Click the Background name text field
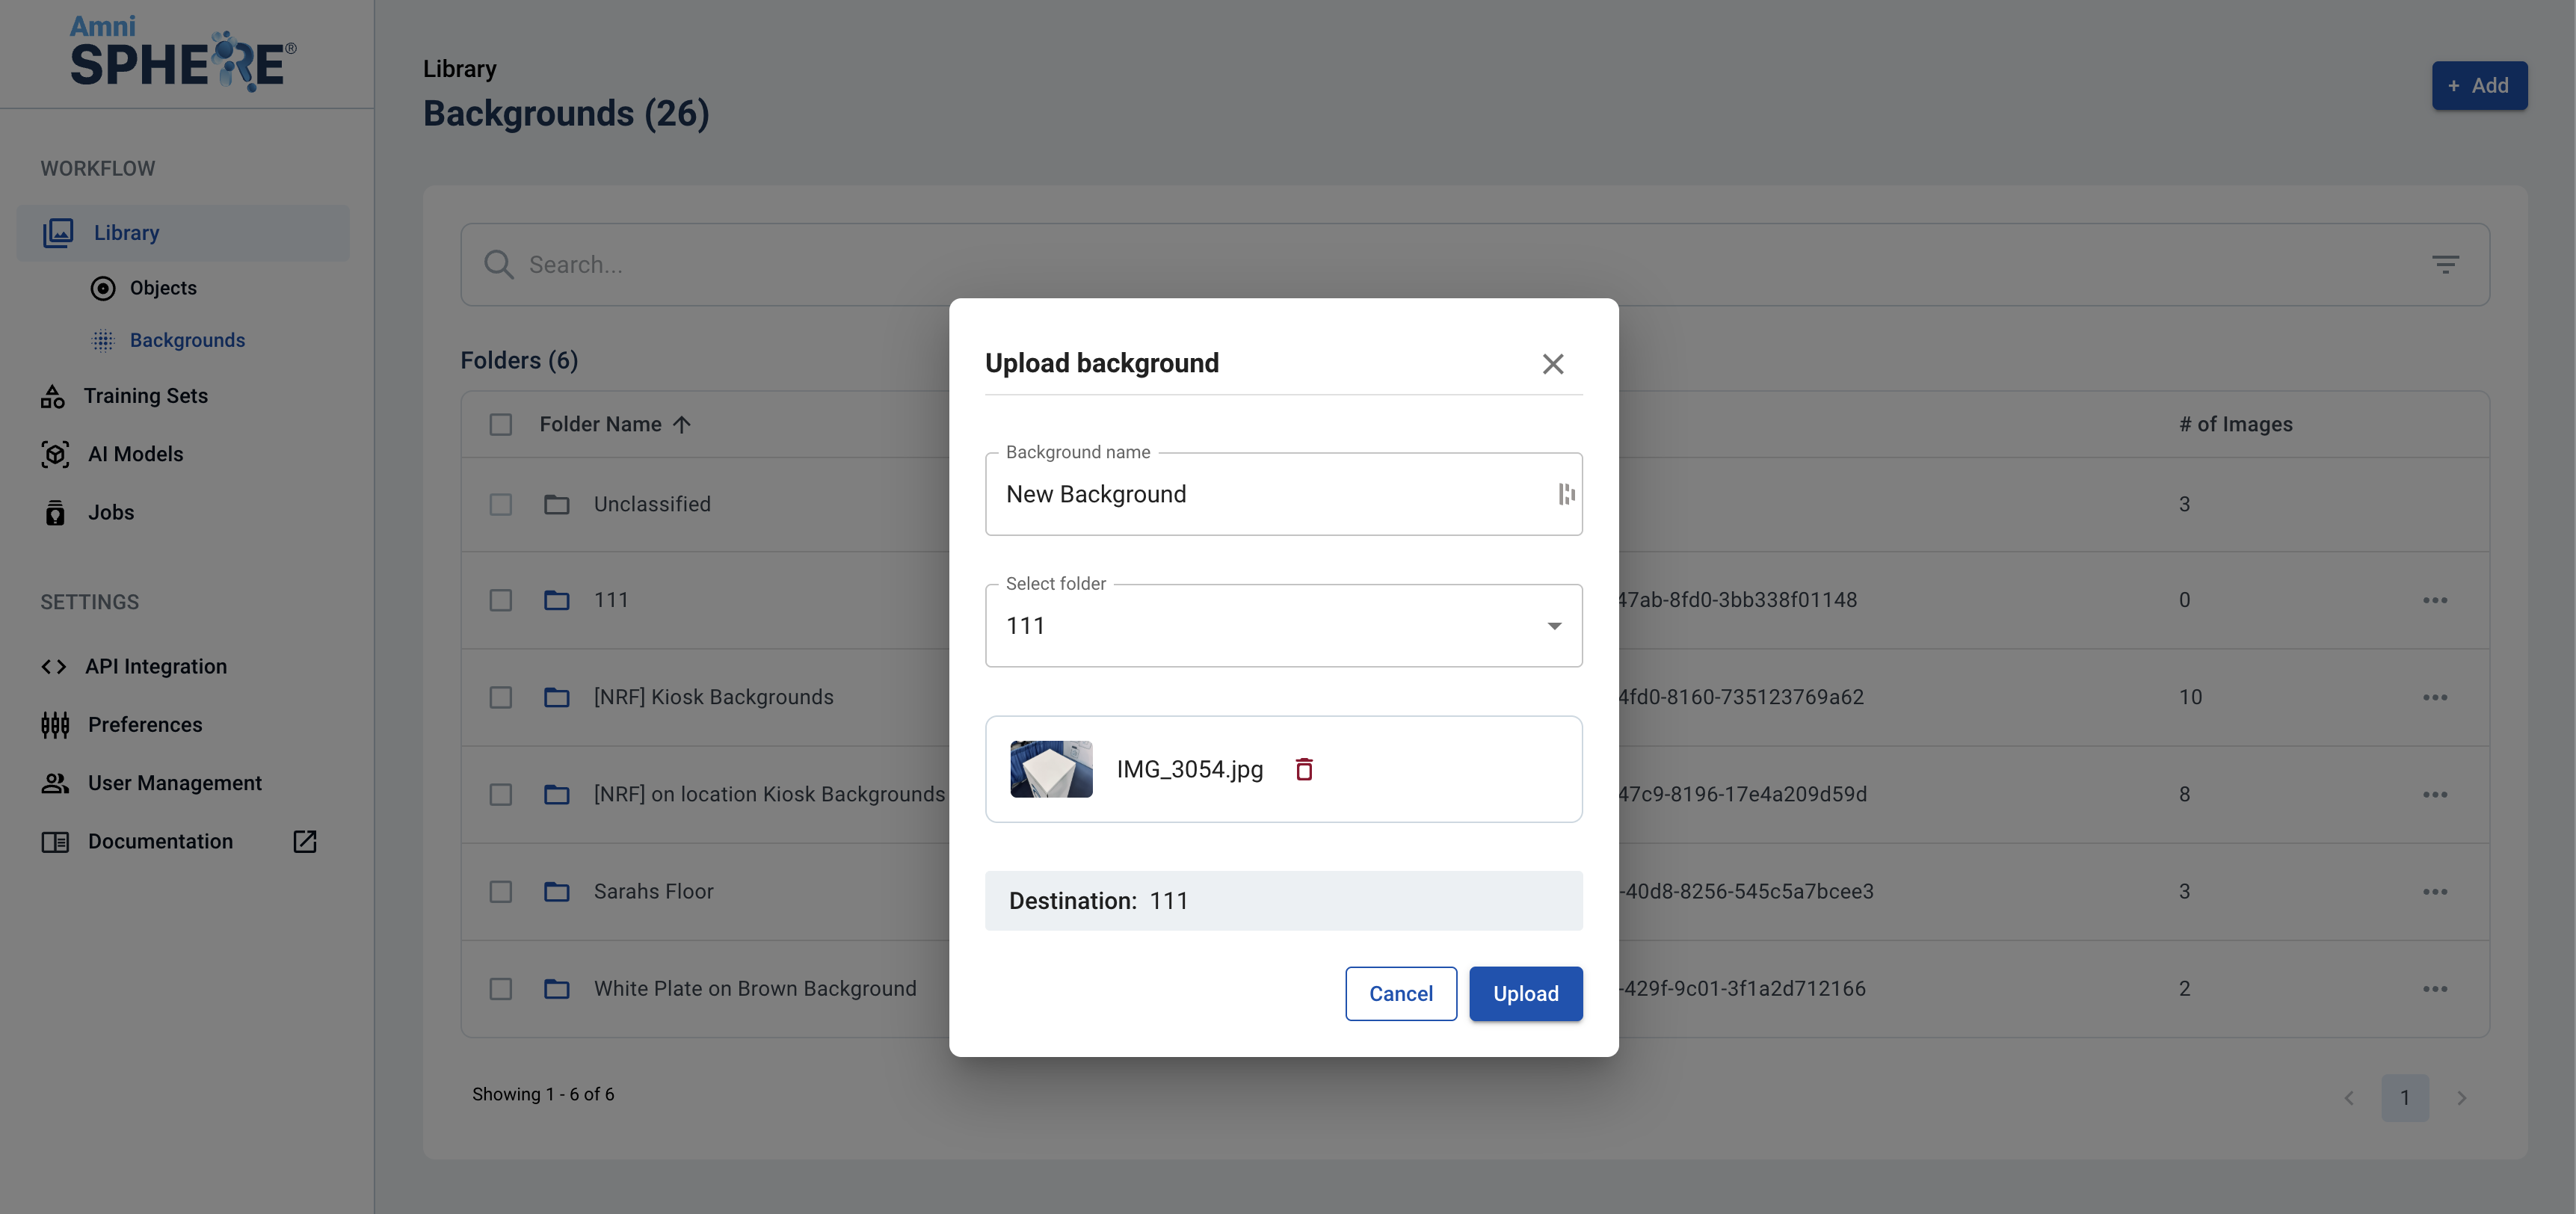2576x1214 pixels. coord(1270,494)
